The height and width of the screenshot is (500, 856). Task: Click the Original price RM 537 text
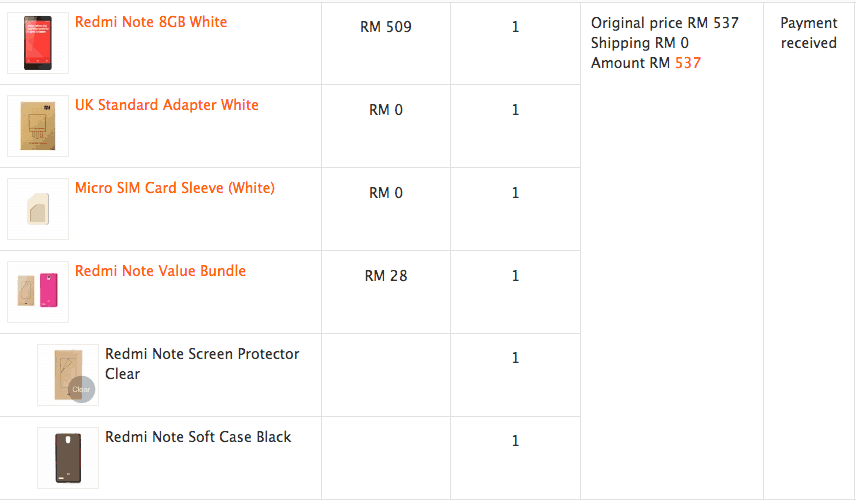click(x=664, y=23)
